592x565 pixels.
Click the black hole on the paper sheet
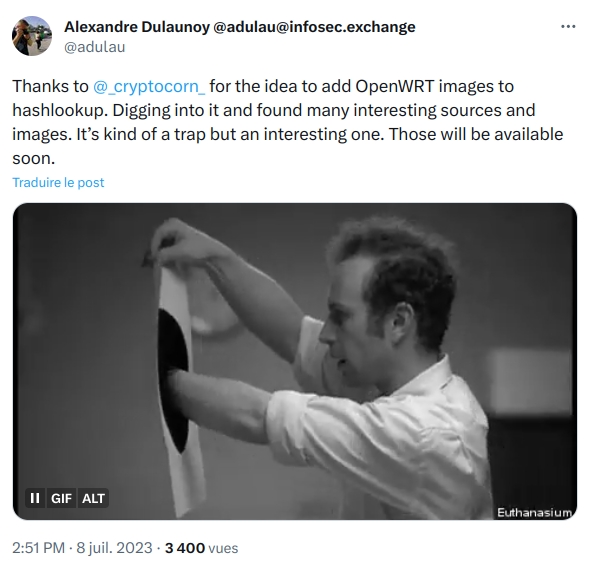coord(173,381)
